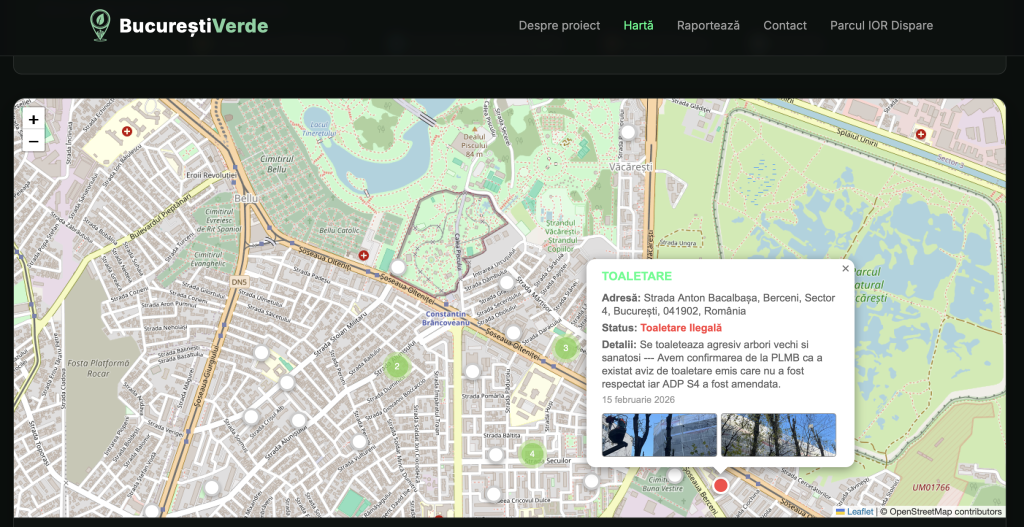The height and width of the screenshot is (527, 1024).
Task: Click the BucureștiVerde leaf logo icon
Action: coord(100,25)
